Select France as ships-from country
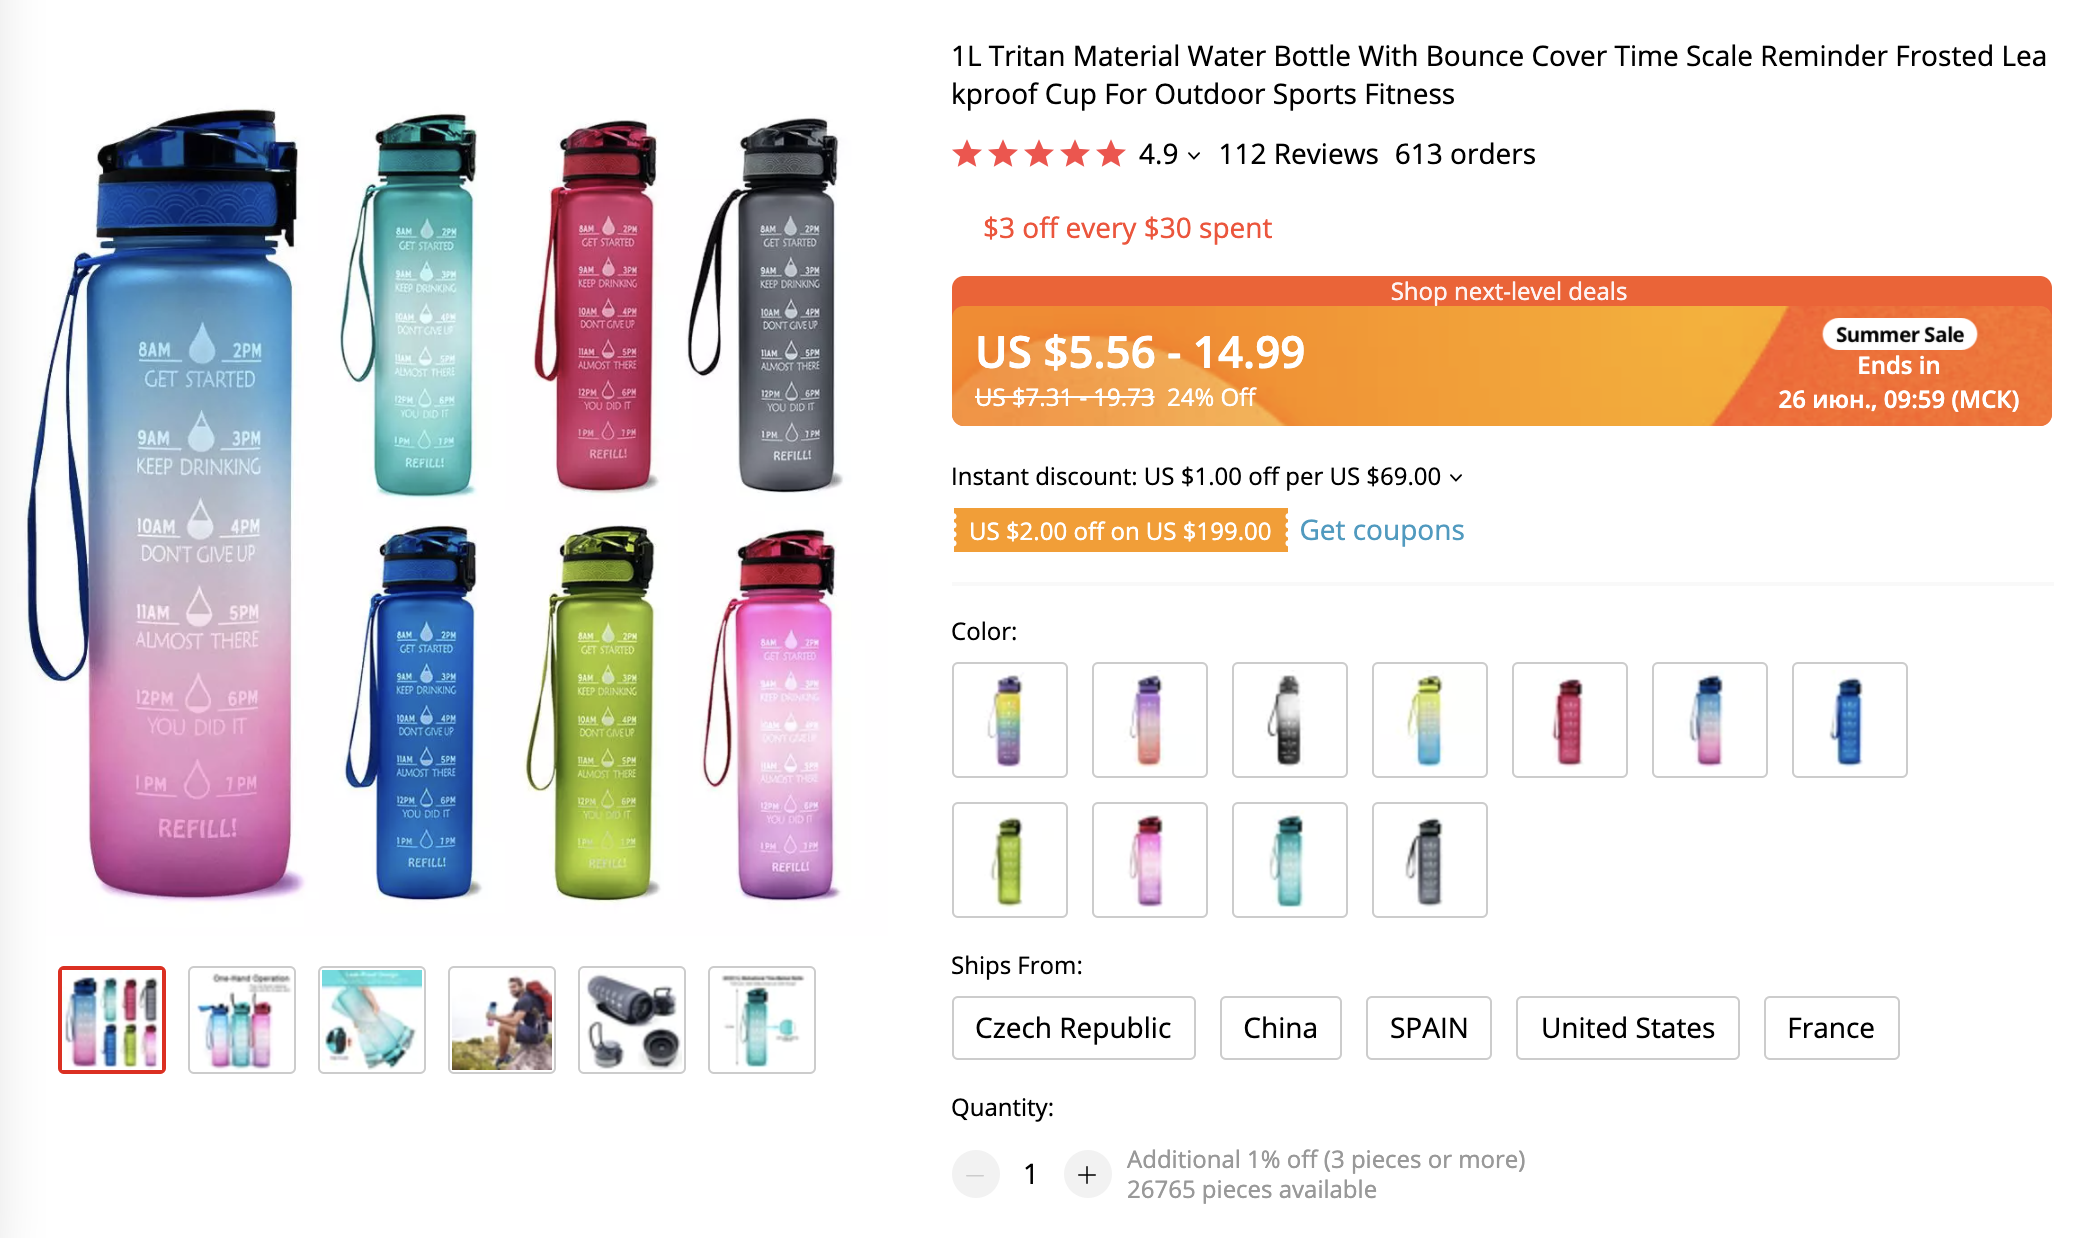The width and height of the screenshot is (2084, 1238). [1830, 1028]
